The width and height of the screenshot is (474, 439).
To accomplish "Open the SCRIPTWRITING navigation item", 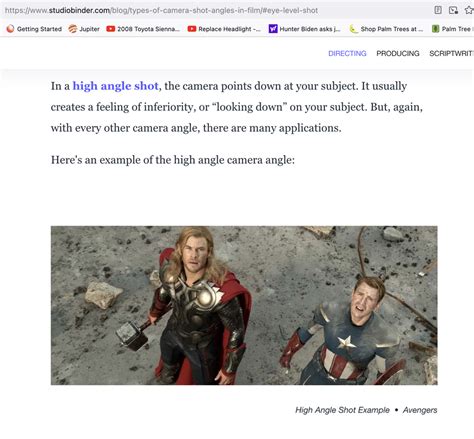I will (451, 53).
